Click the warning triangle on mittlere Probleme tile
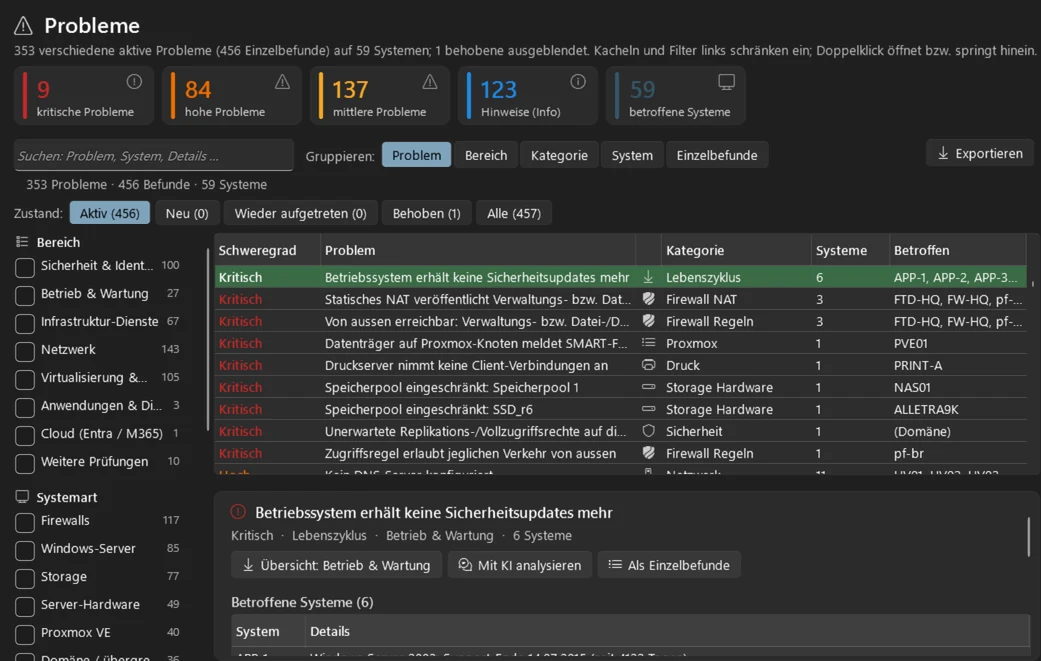Screen dimensions: 1041x661 pyautogui.click(x=430, y=82)
